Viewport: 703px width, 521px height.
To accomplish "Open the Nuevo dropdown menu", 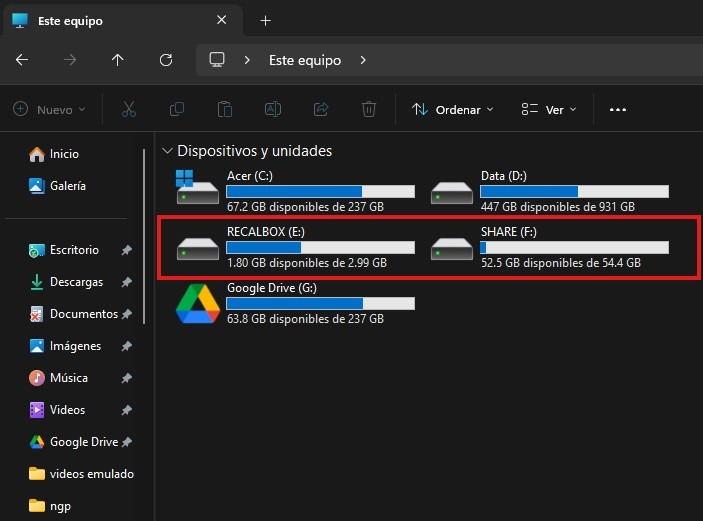I will tap(49, 110).
